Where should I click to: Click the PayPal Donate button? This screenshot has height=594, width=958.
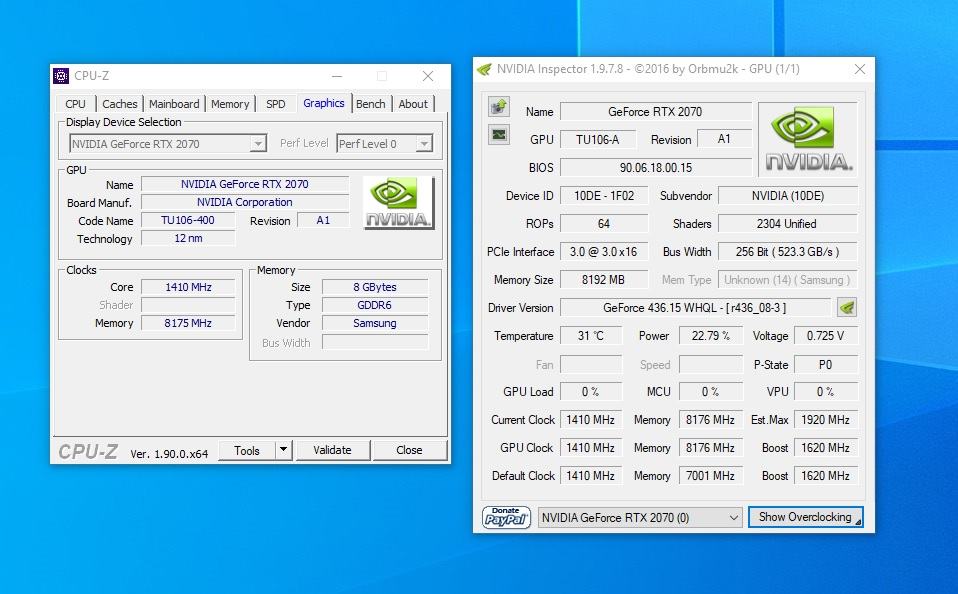pyautogui.click(x=506, y=518)
